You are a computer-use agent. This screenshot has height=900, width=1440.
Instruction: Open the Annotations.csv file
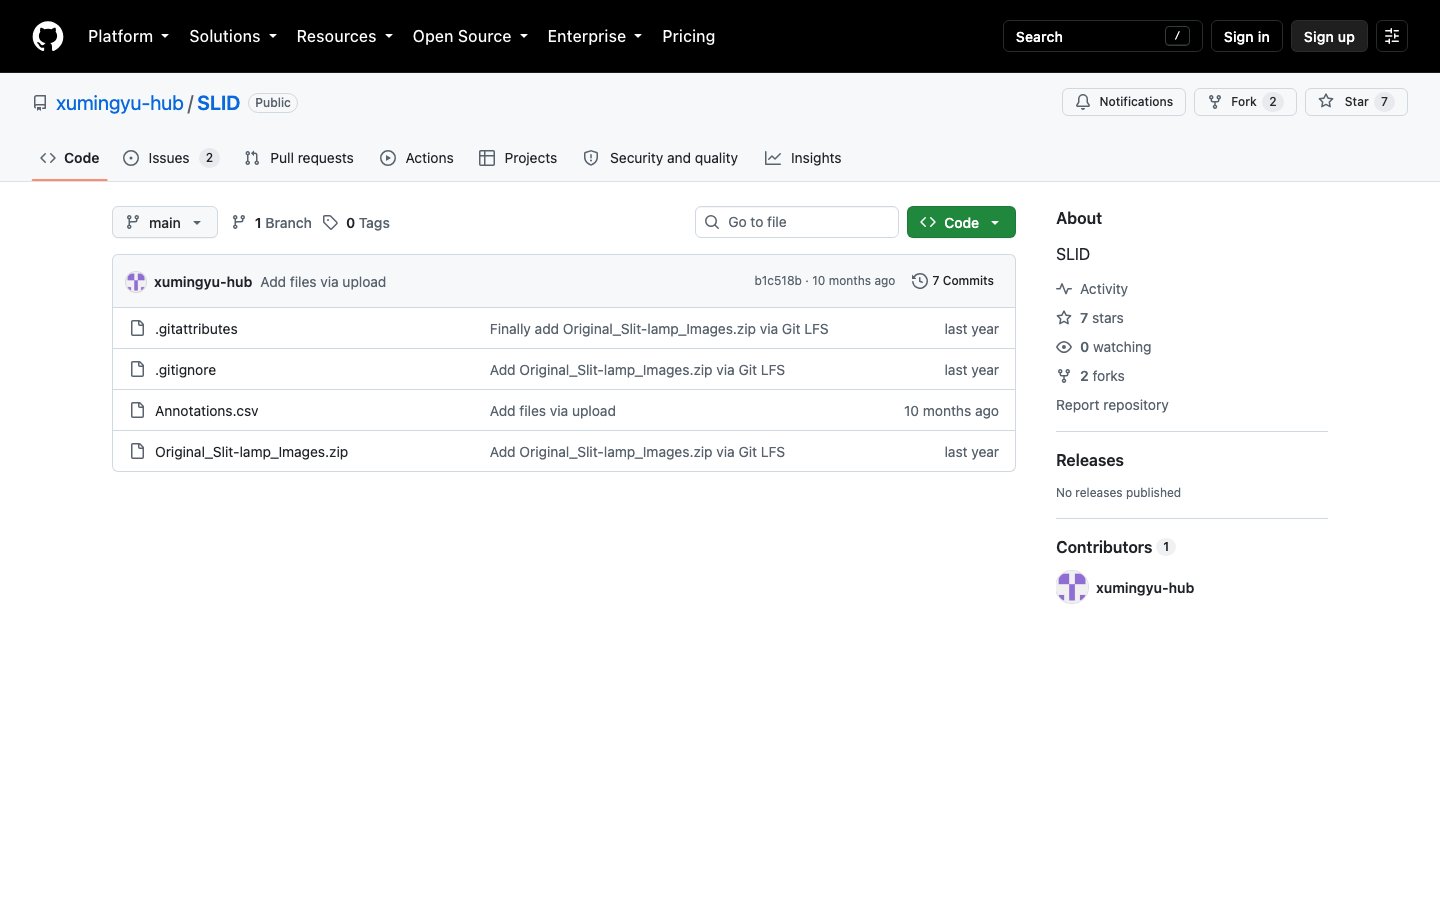click(207, 411)
